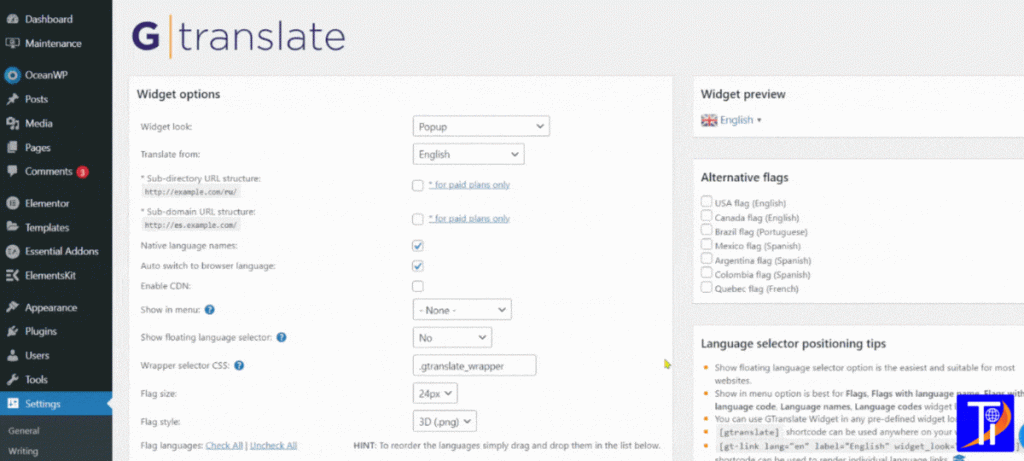Viewport: 1024px width, 461px height.
Task: Uncheck Native language names
Action: (417, 246)
